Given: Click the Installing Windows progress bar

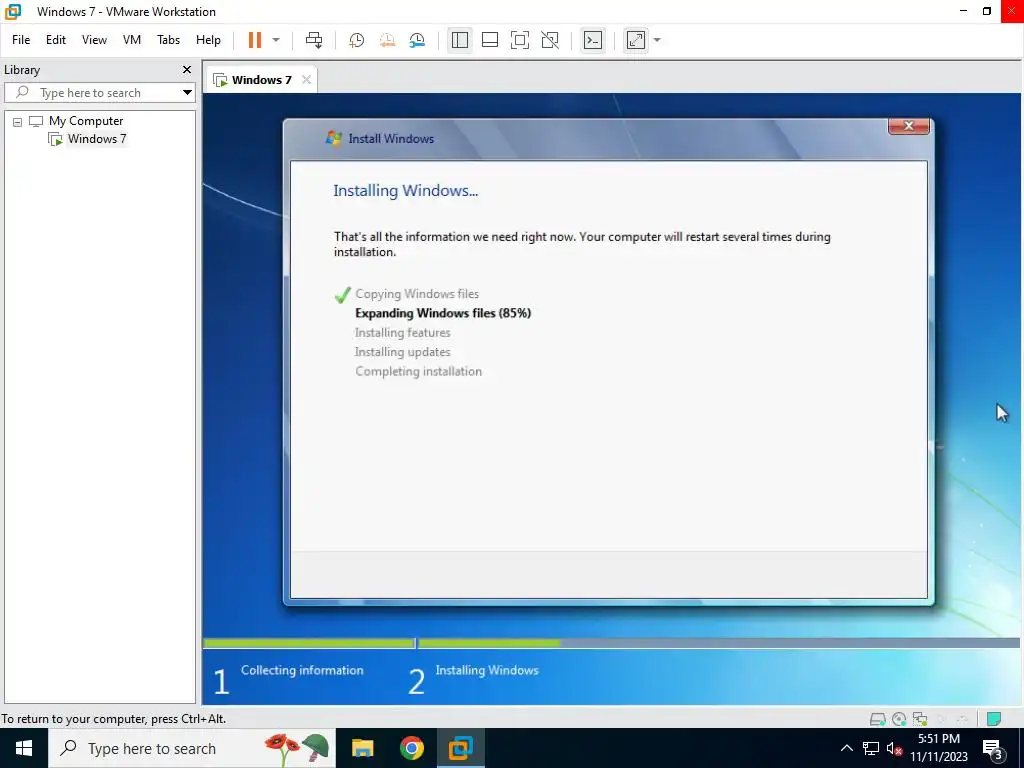Looking at the screenshot, I should pos(718,643).
